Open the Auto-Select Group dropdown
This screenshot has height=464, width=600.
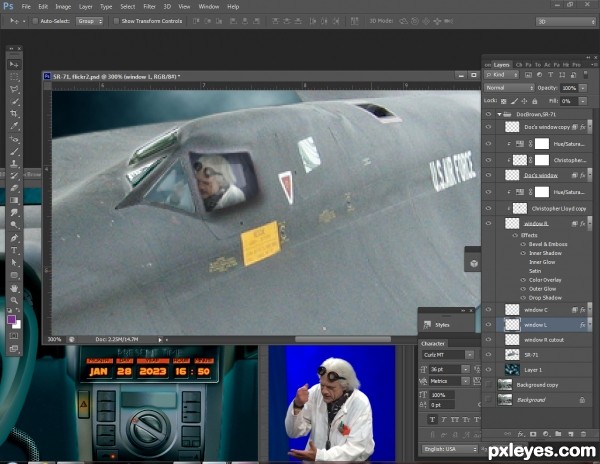tap(90, 21)
